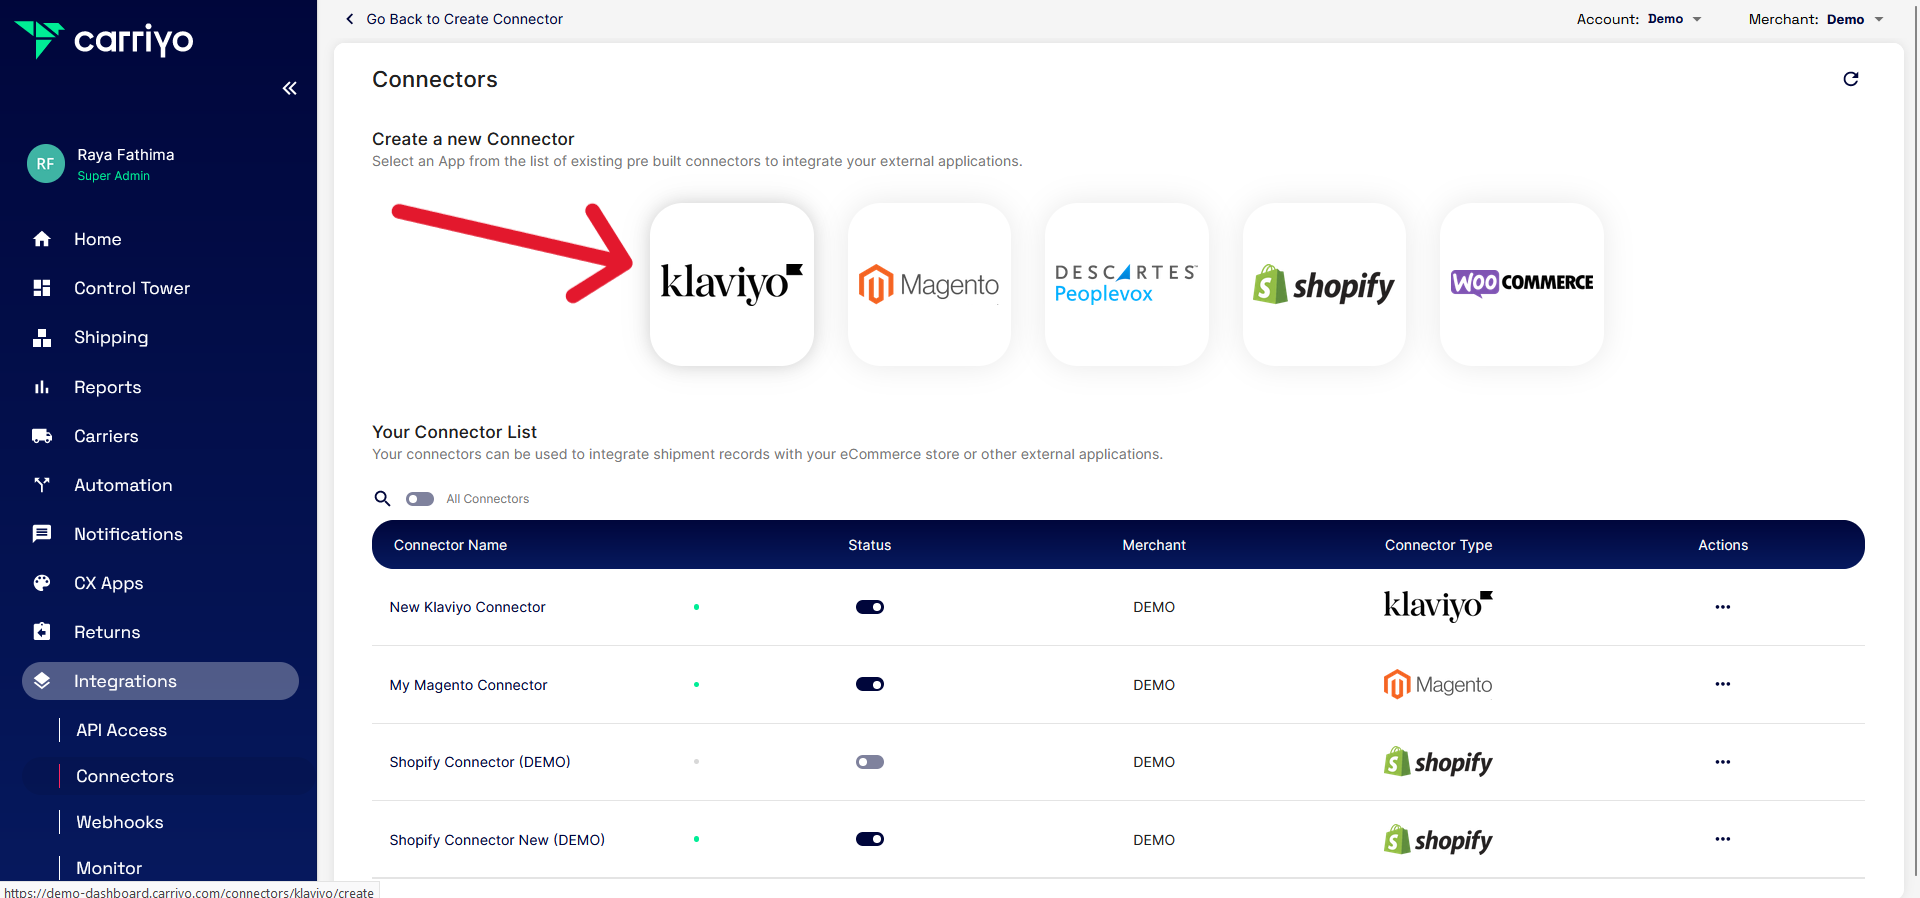
Task: Click the CX Apps menu label
Action: [x=108, y=583]
